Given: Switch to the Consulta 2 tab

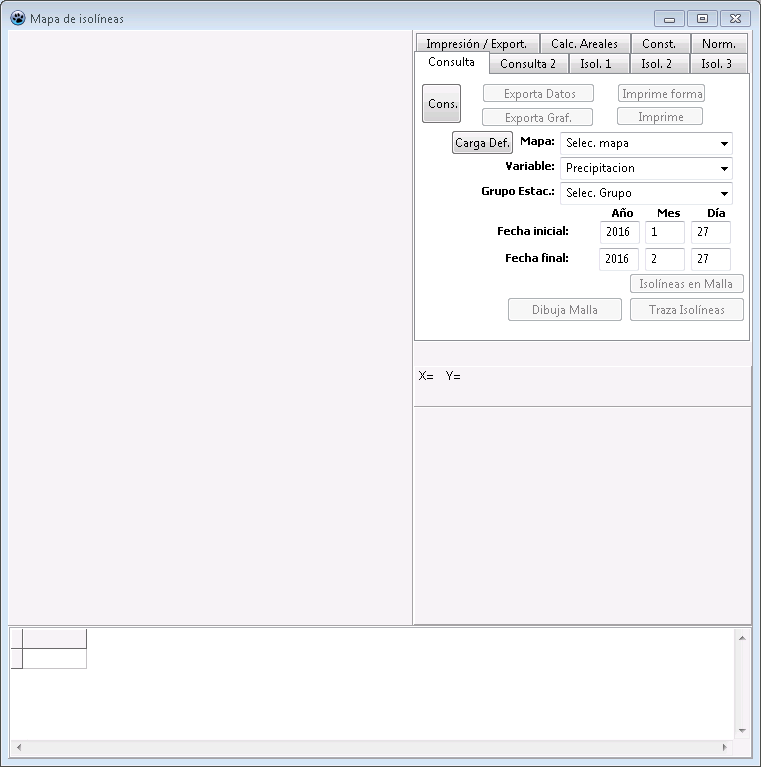Looking at the screenshot, I should coord(528,64).
